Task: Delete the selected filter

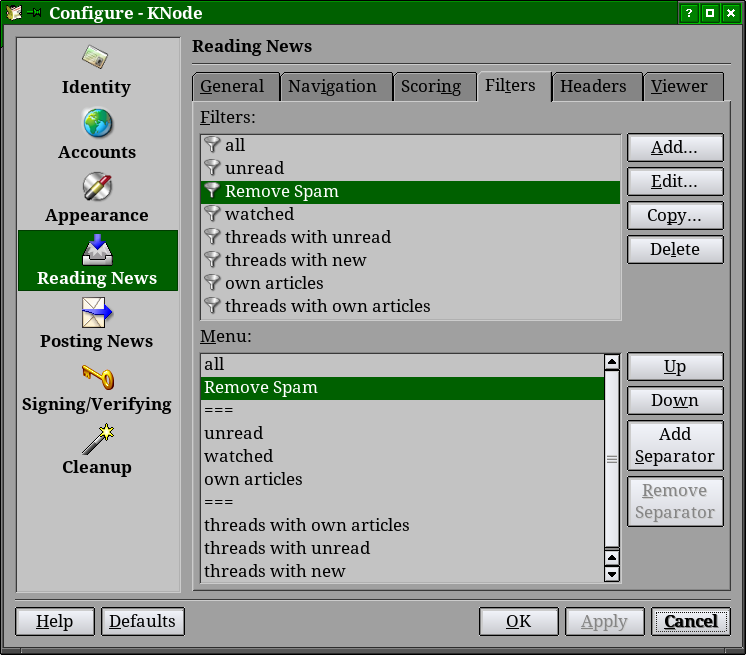Action: tap(675, 249)
